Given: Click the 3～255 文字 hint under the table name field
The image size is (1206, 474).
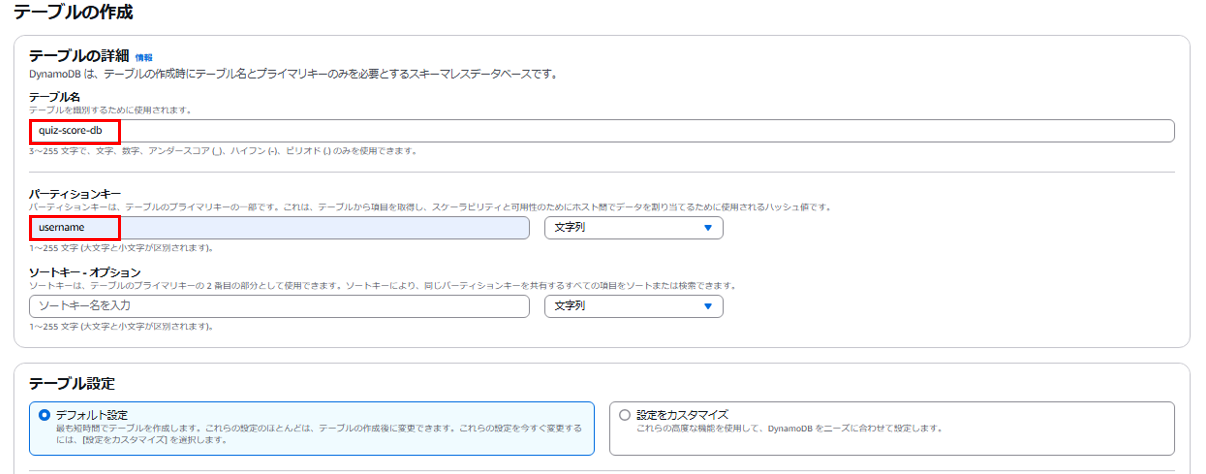Looking at the screenshot, I should [223, 151].
